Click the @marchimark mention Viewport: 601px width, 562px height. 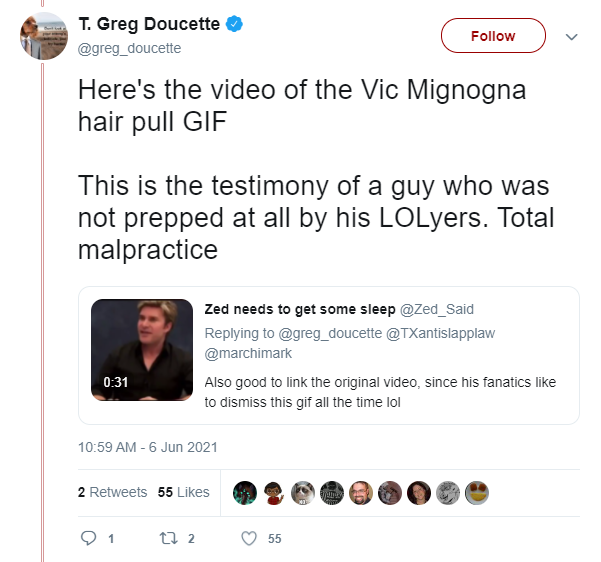point(248,353)
